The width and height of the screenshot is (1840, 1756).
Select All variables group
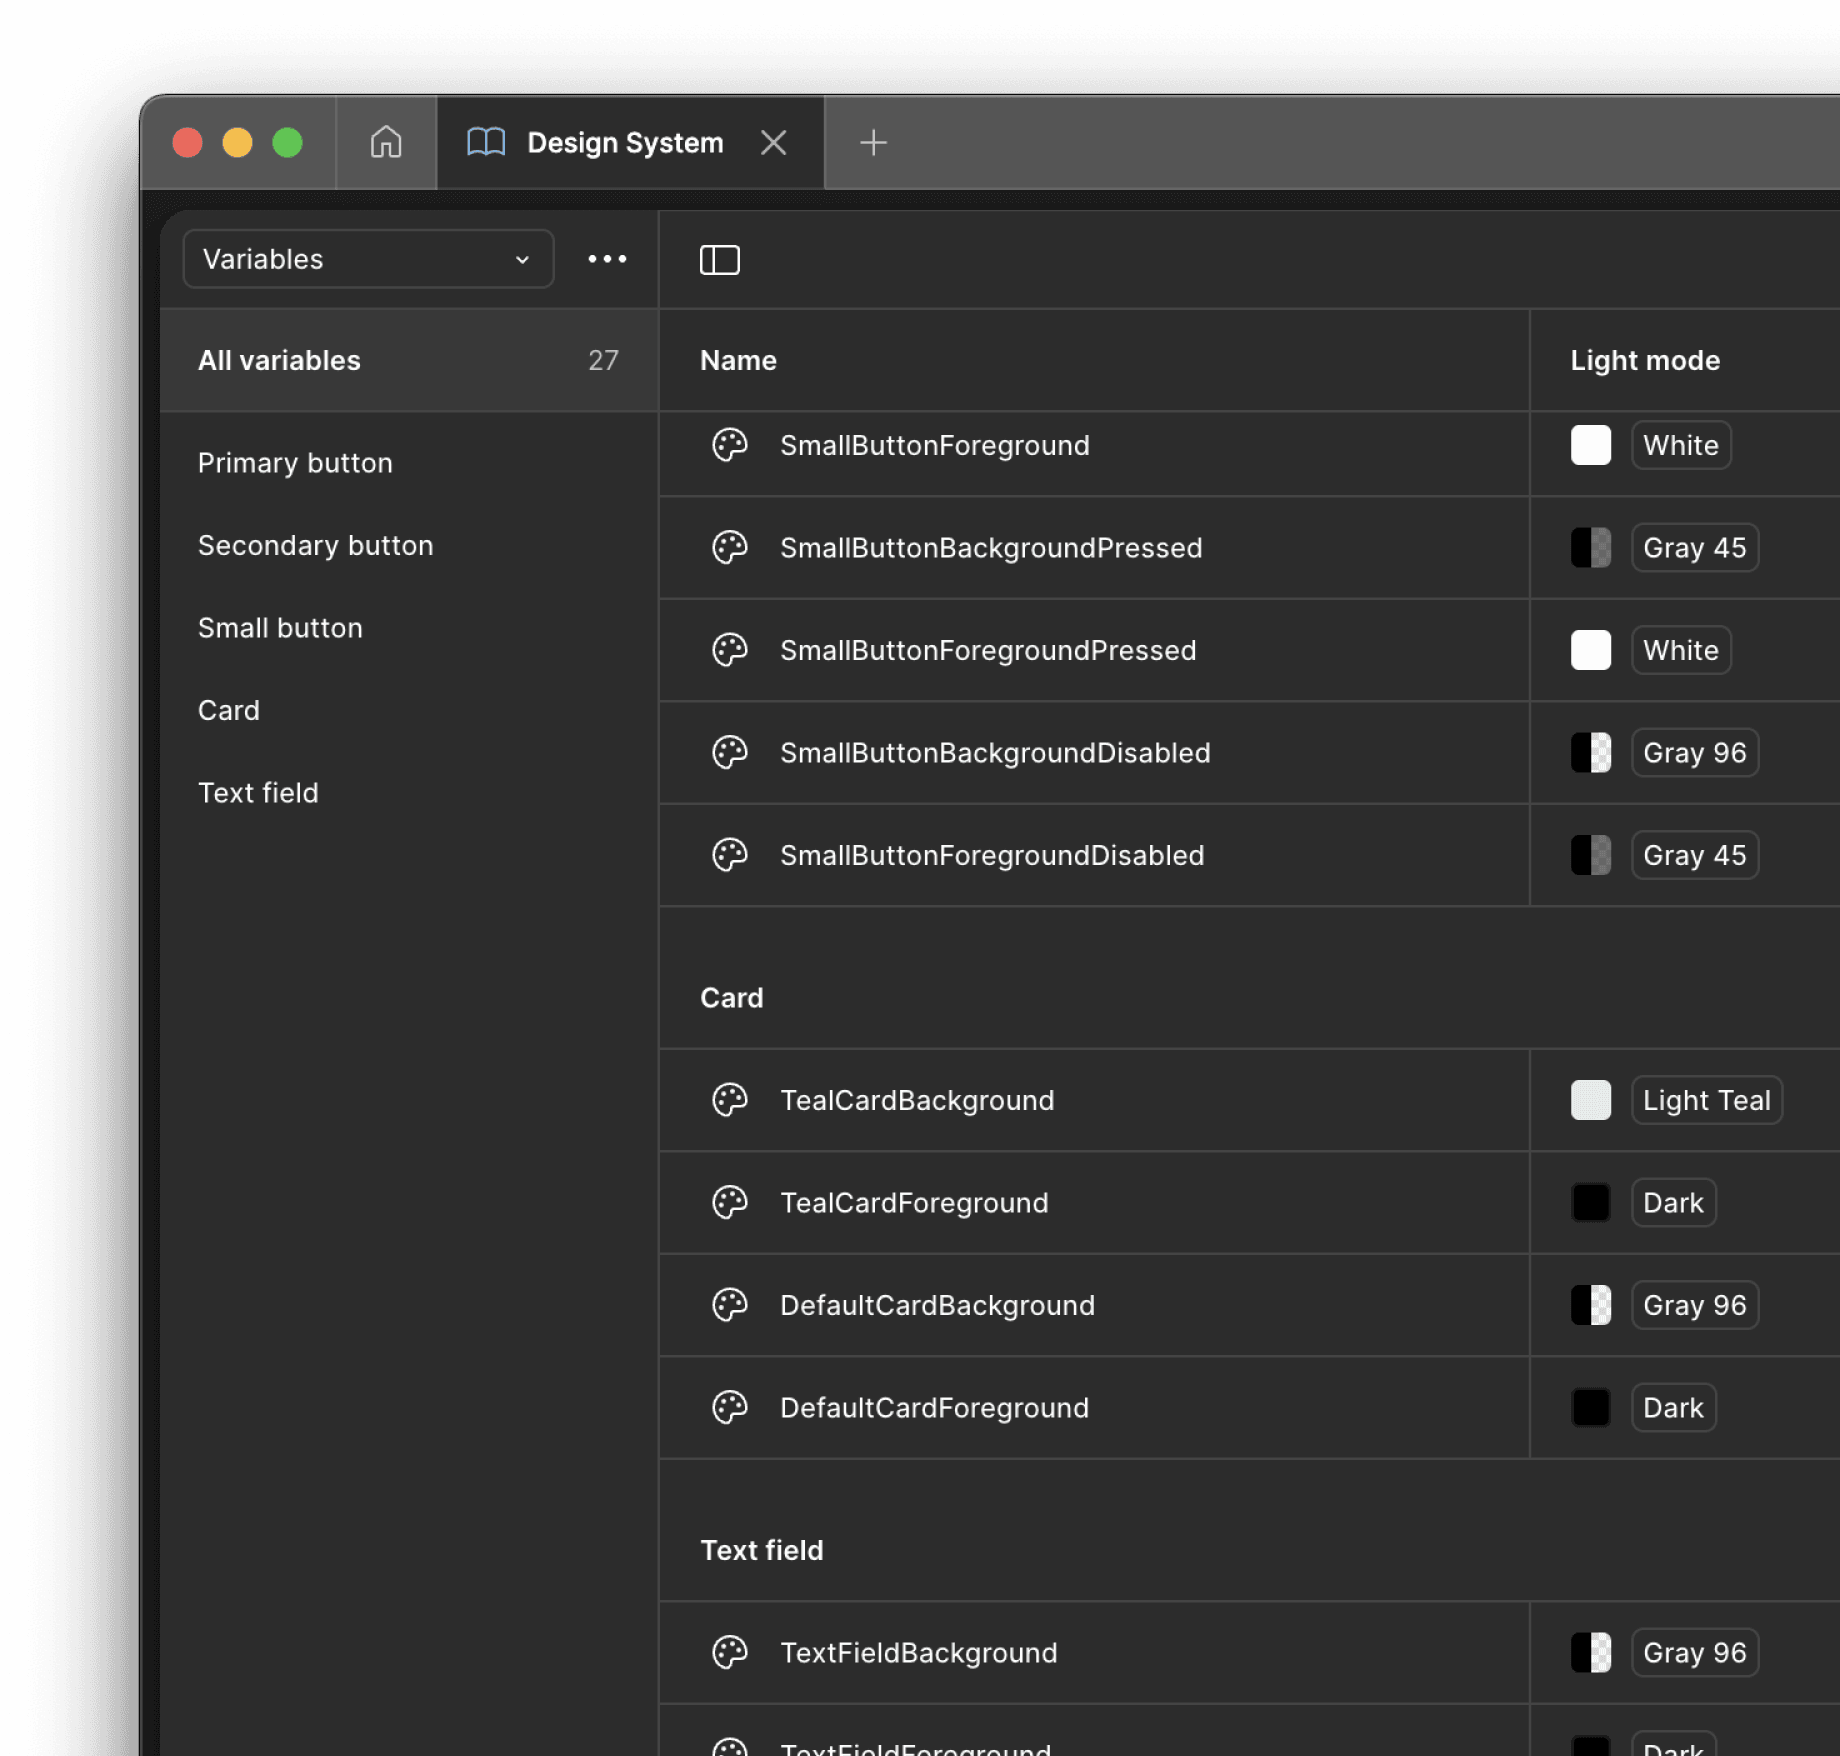pos(408,360)
